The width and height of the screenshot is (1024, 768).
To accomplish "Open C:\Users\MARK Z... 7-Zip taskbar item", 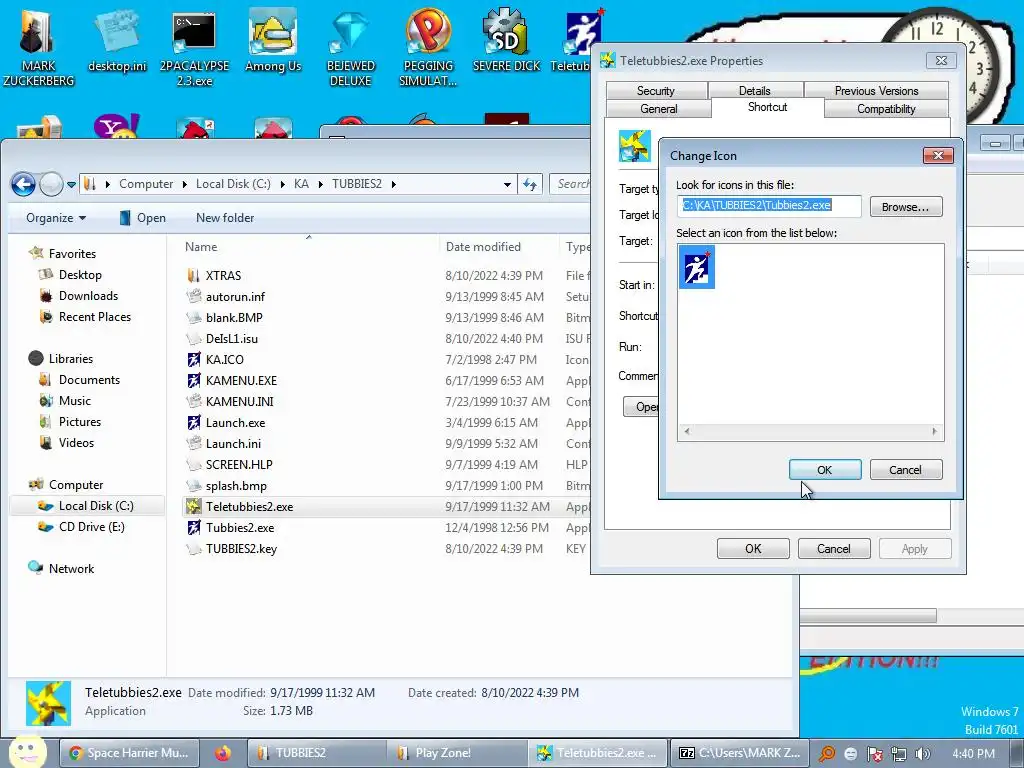I will click(x=740, y=753).
